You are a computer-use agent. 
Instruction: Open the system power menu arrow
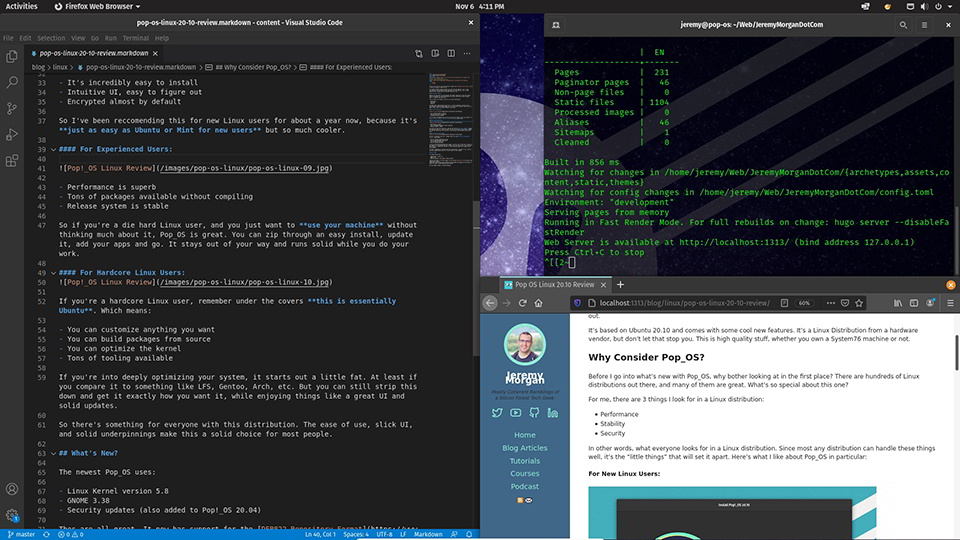pos(950,7)
